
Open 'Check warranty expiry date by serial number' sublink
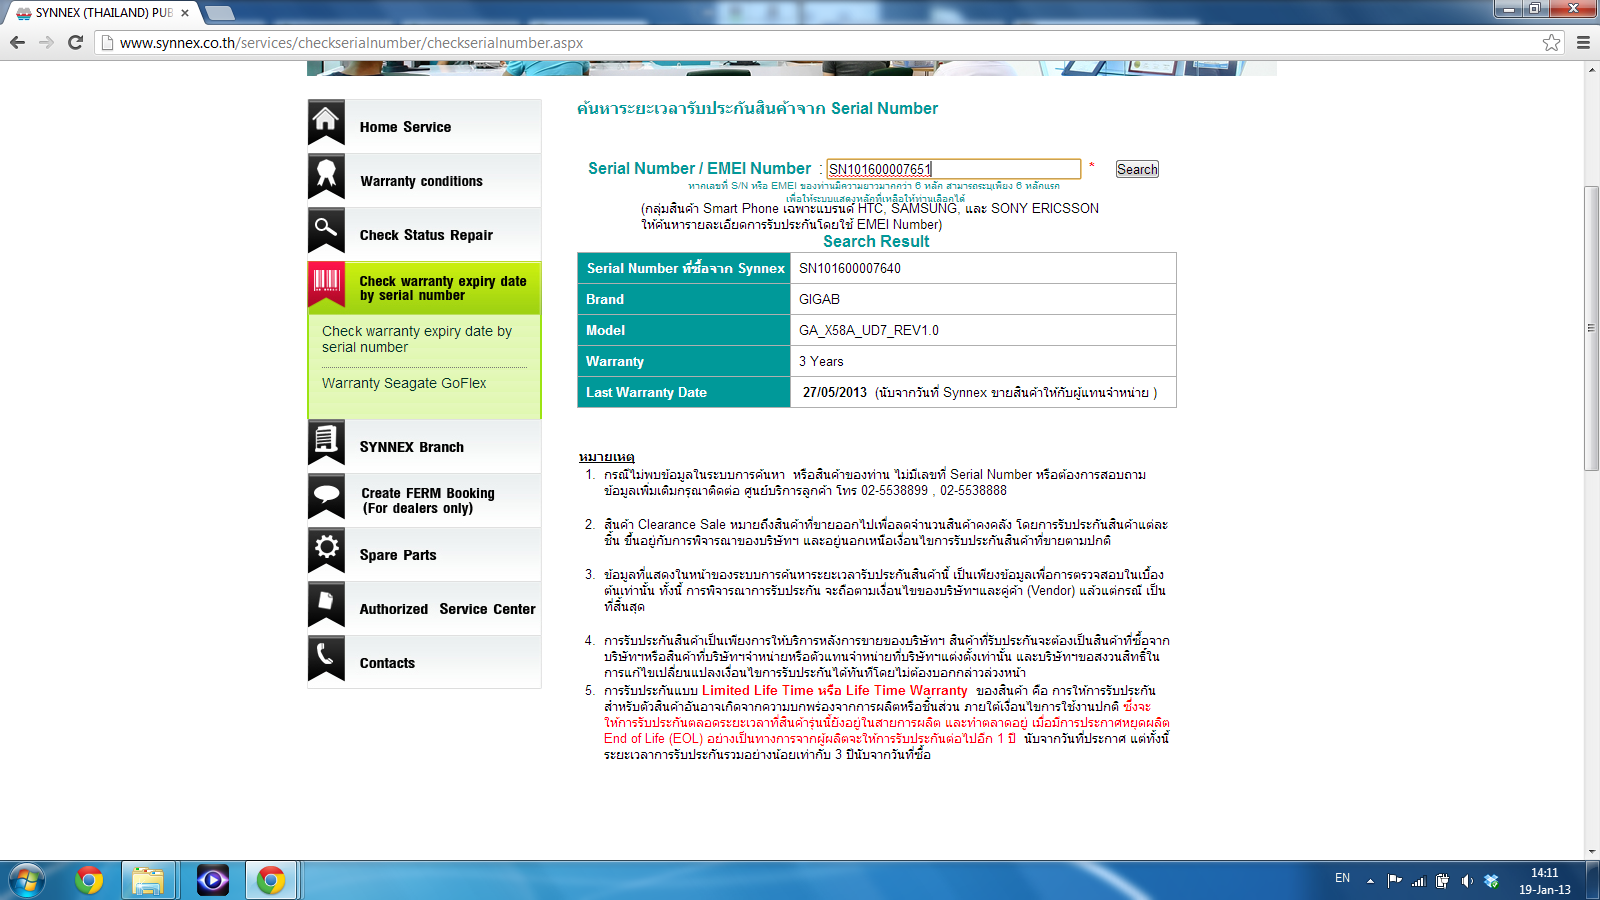click(x=417, y=339)
